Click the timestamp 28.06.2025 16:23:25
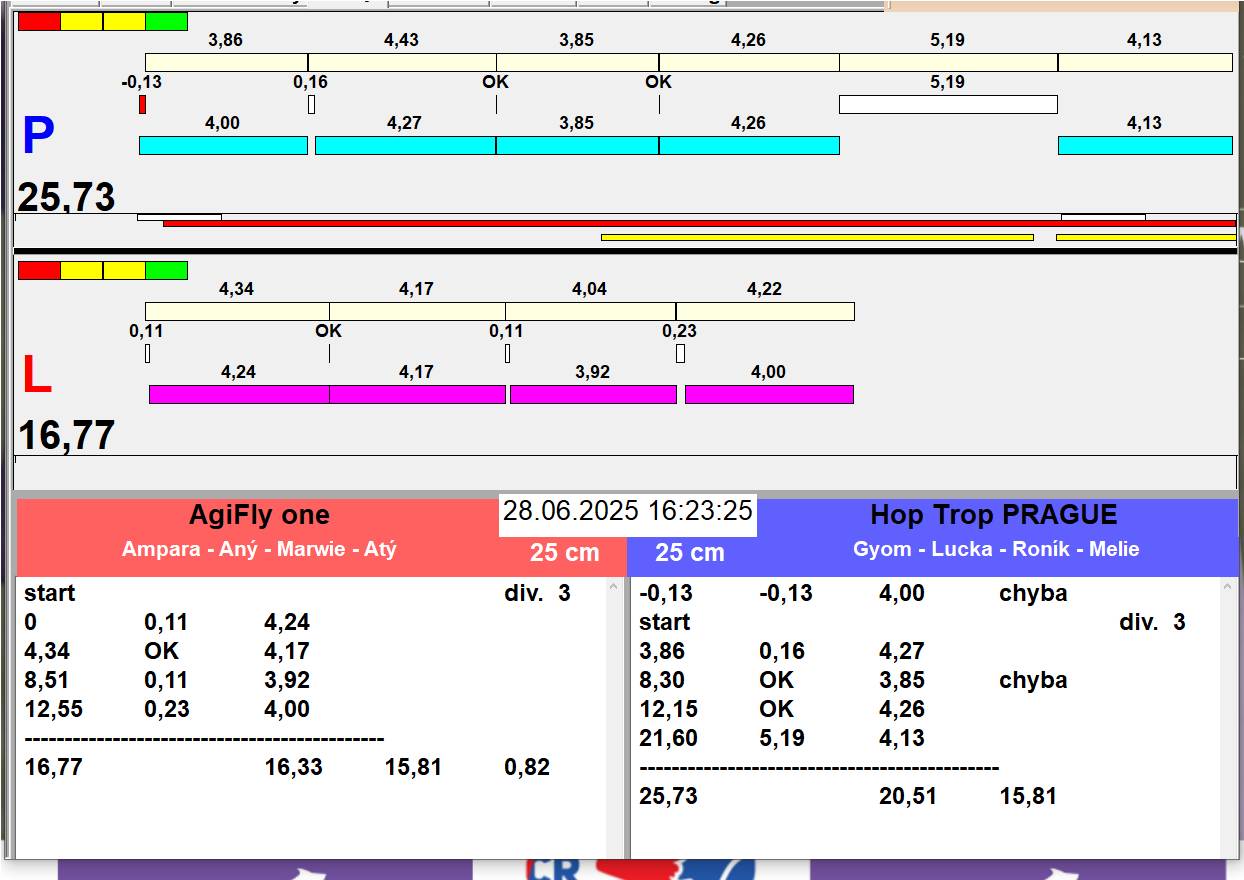Viewport: 1244px width, 880px height. [628, 511]
